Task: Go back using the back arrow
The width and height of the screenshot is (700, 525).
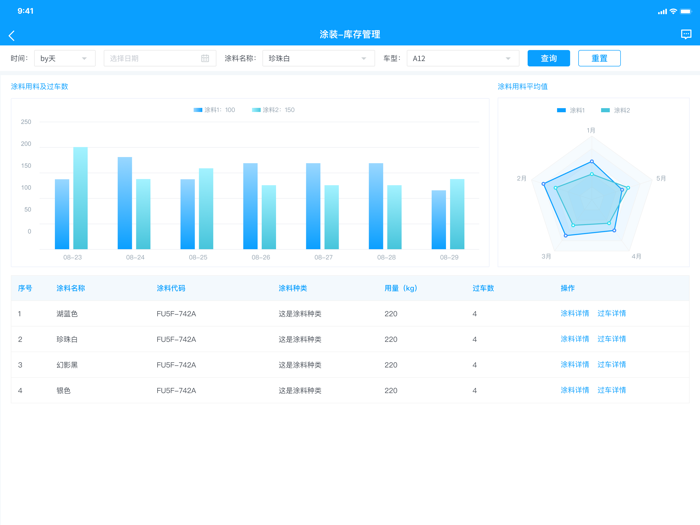Action: click(12, 36)
